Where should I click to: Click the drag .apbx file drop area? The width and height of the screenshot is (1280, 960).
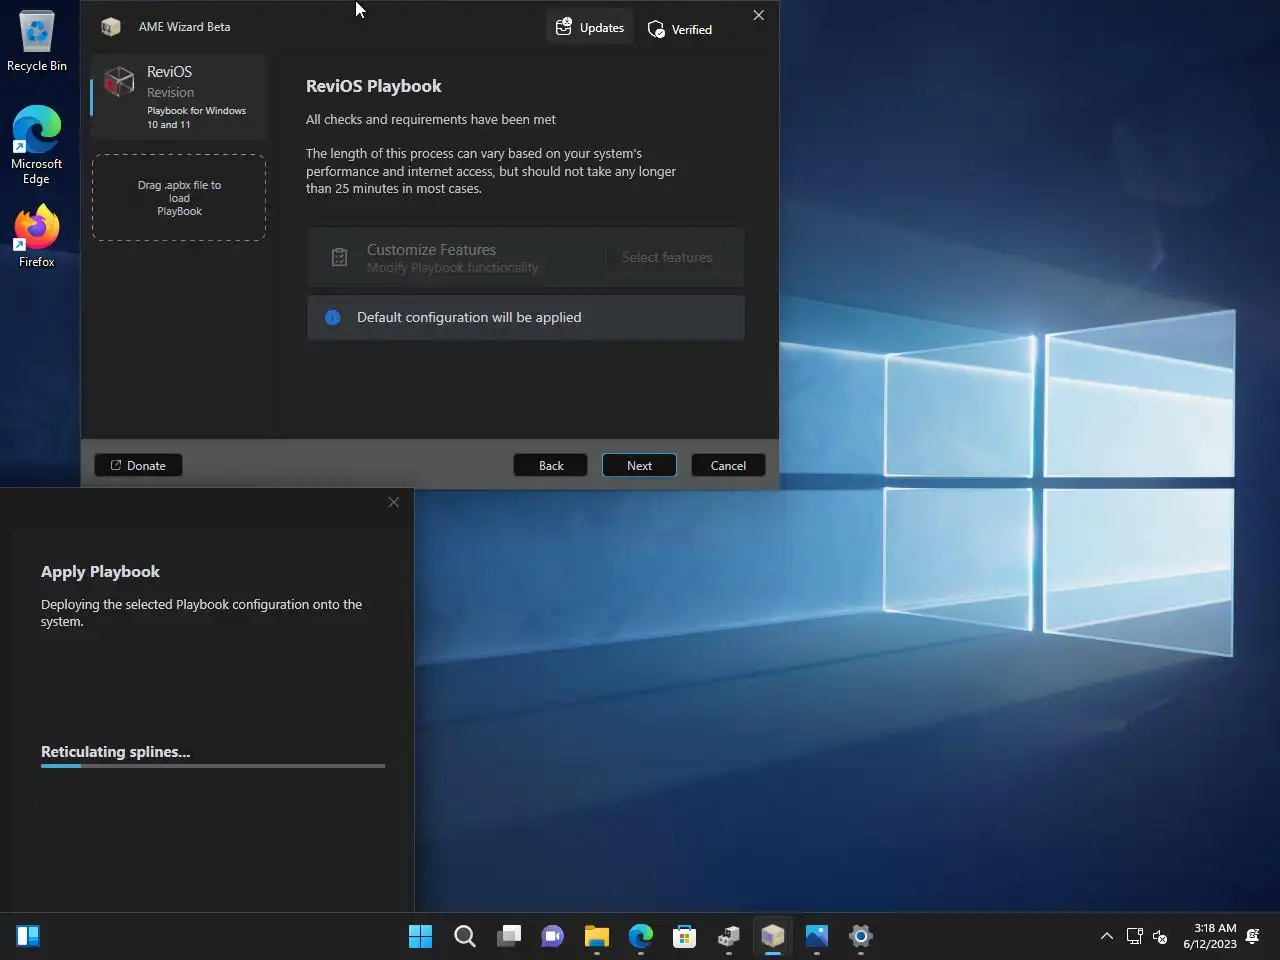pyautogui.click(x=179, y=197)
